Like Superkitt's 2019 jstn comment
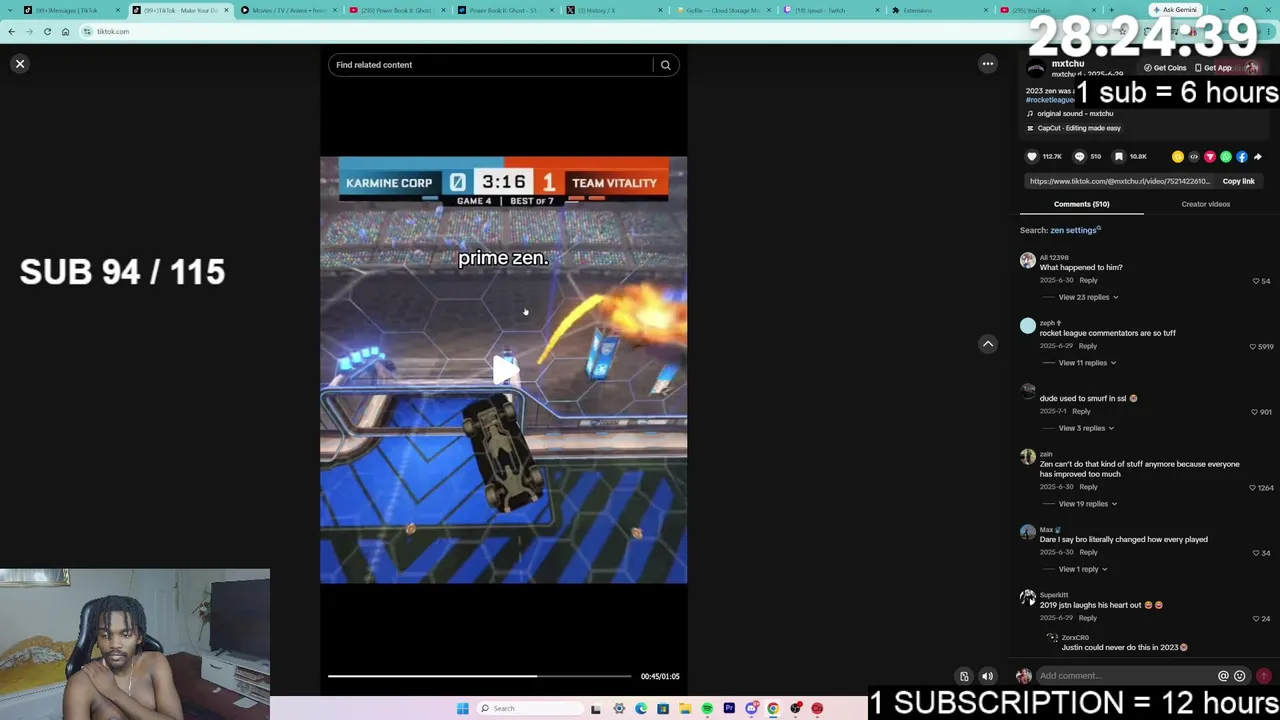This screenshot has height=720, width=1280. tap(1256, 619)
